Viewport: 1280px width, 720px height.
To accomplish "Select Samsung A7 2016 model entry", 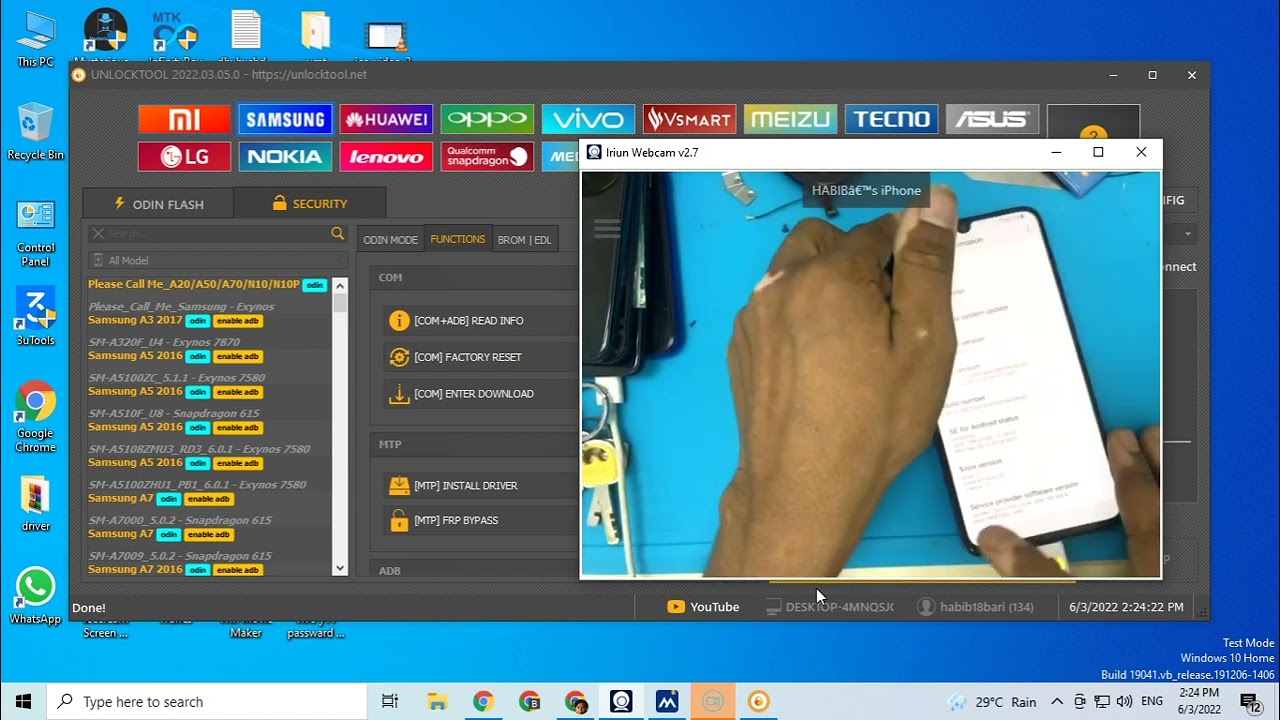I will click(135, 570).
